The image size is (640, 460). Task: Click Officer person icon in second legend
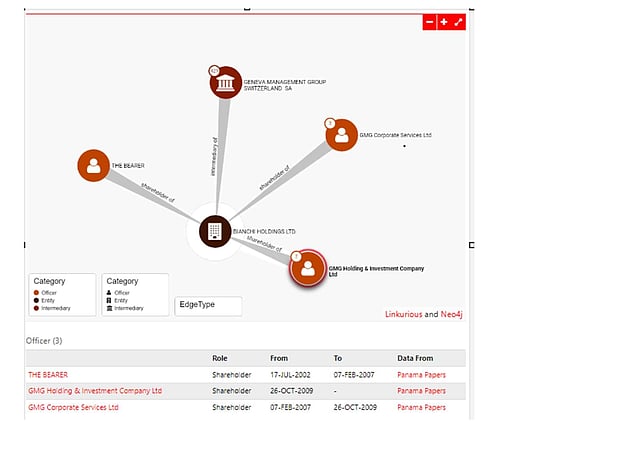point(109,293)
